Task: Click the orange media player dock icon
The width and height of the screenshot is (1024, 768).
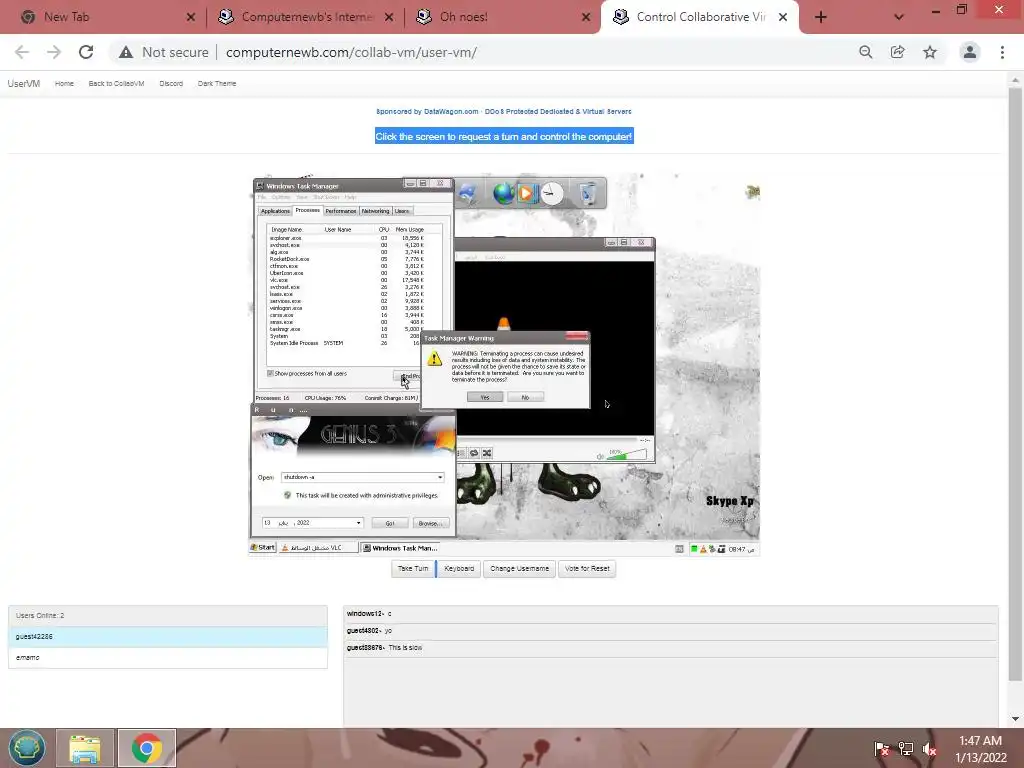Action: (527, 194)
